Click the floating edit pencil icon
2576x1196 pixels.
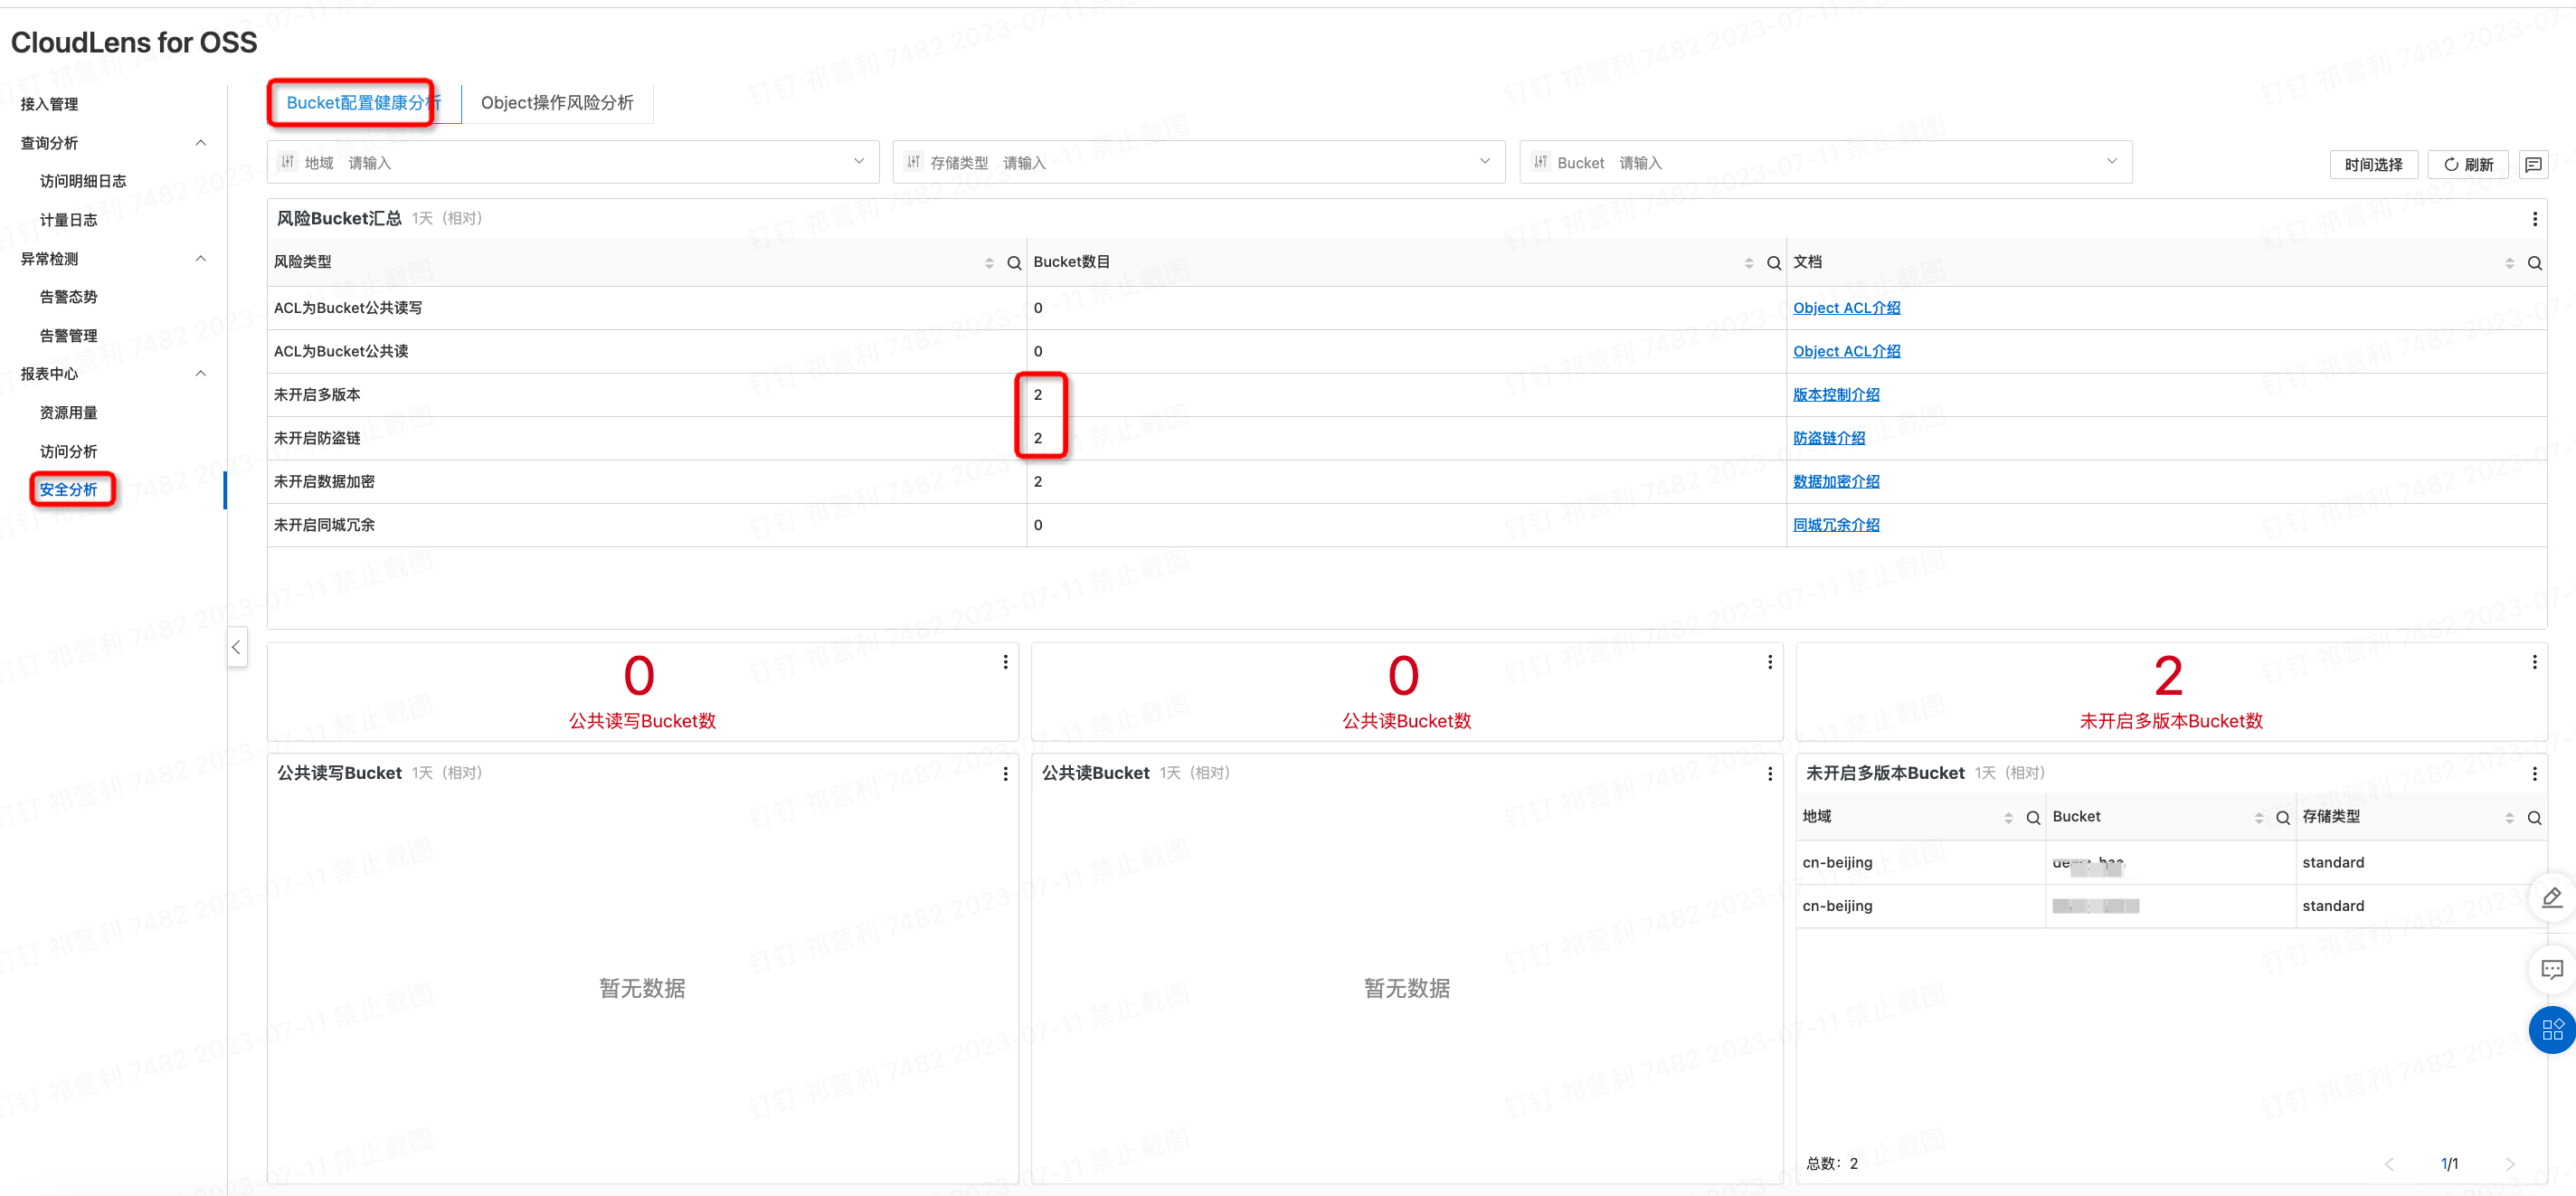click(2551, 897)
